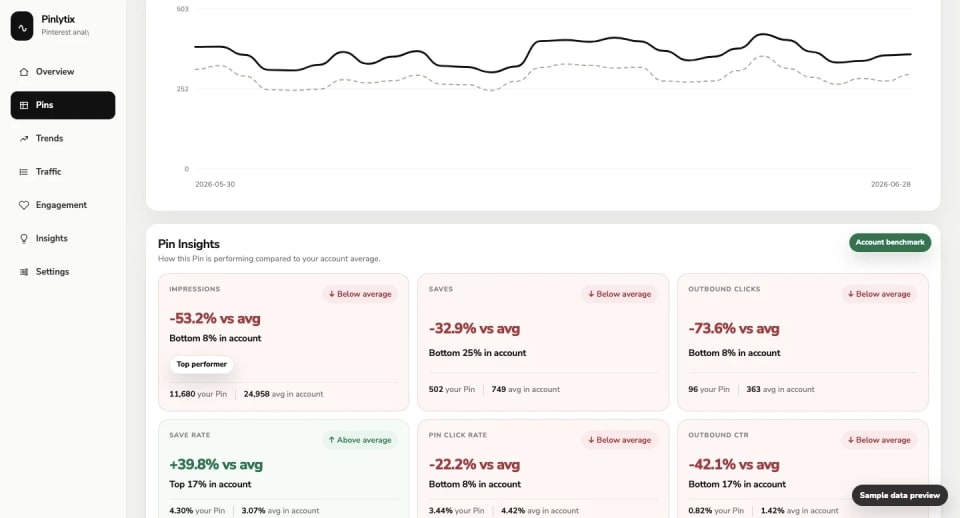This screenshot has height=518, width=960.
Task: Click Below average badge on Outbound Clicks card
Action: pos(879,294)
